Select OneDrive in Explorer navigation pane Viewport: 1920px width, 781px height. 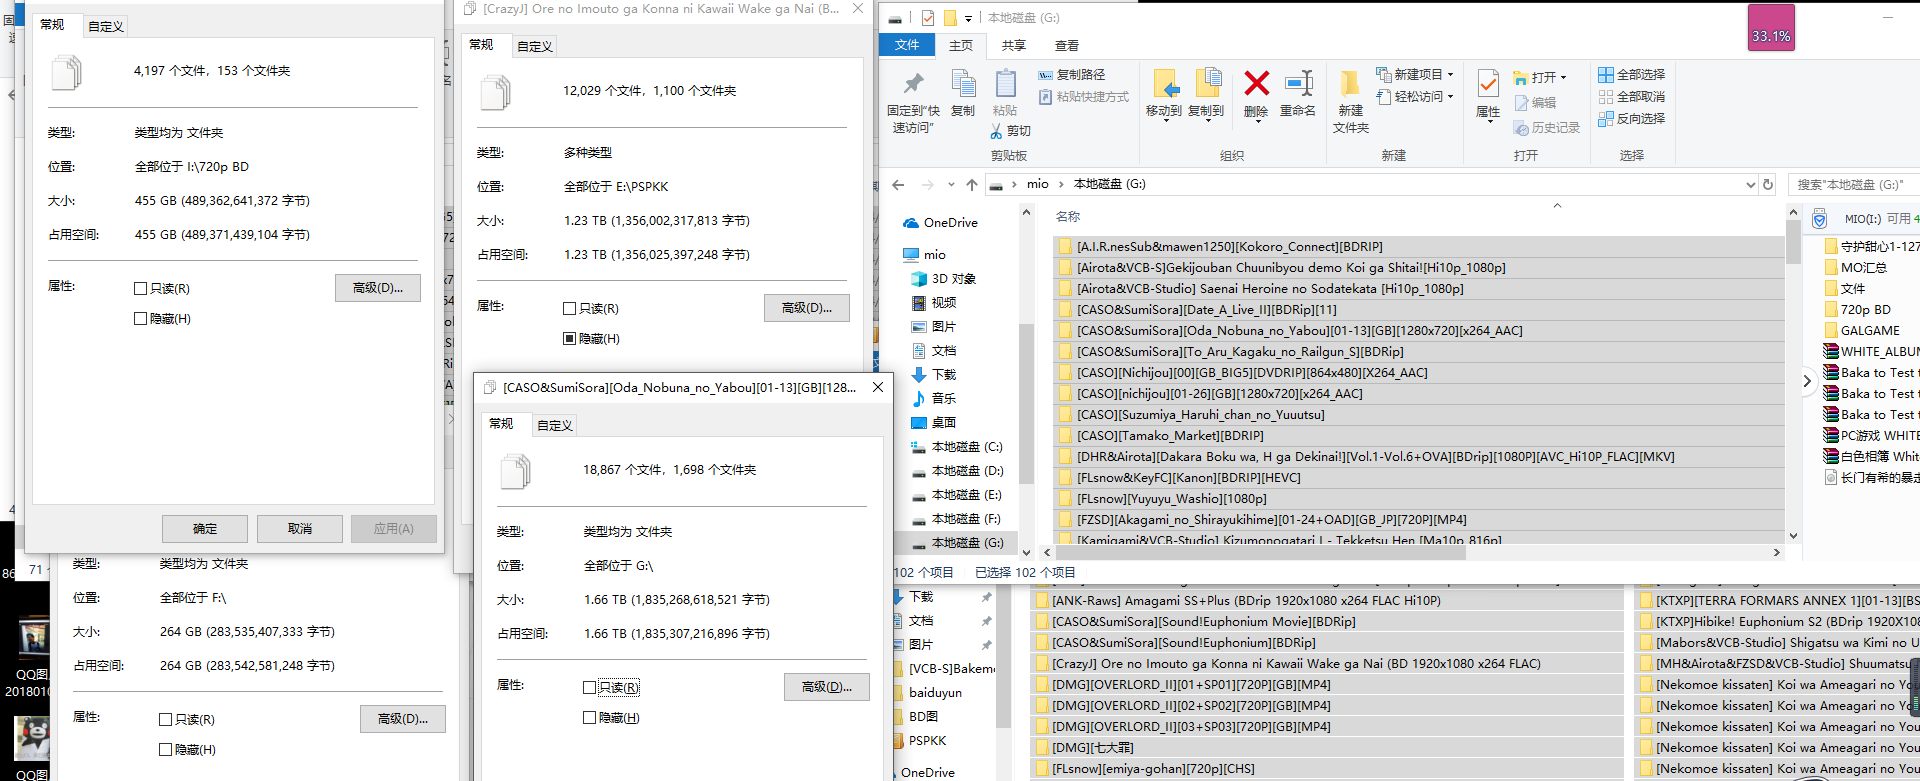[x=940, y=223]
